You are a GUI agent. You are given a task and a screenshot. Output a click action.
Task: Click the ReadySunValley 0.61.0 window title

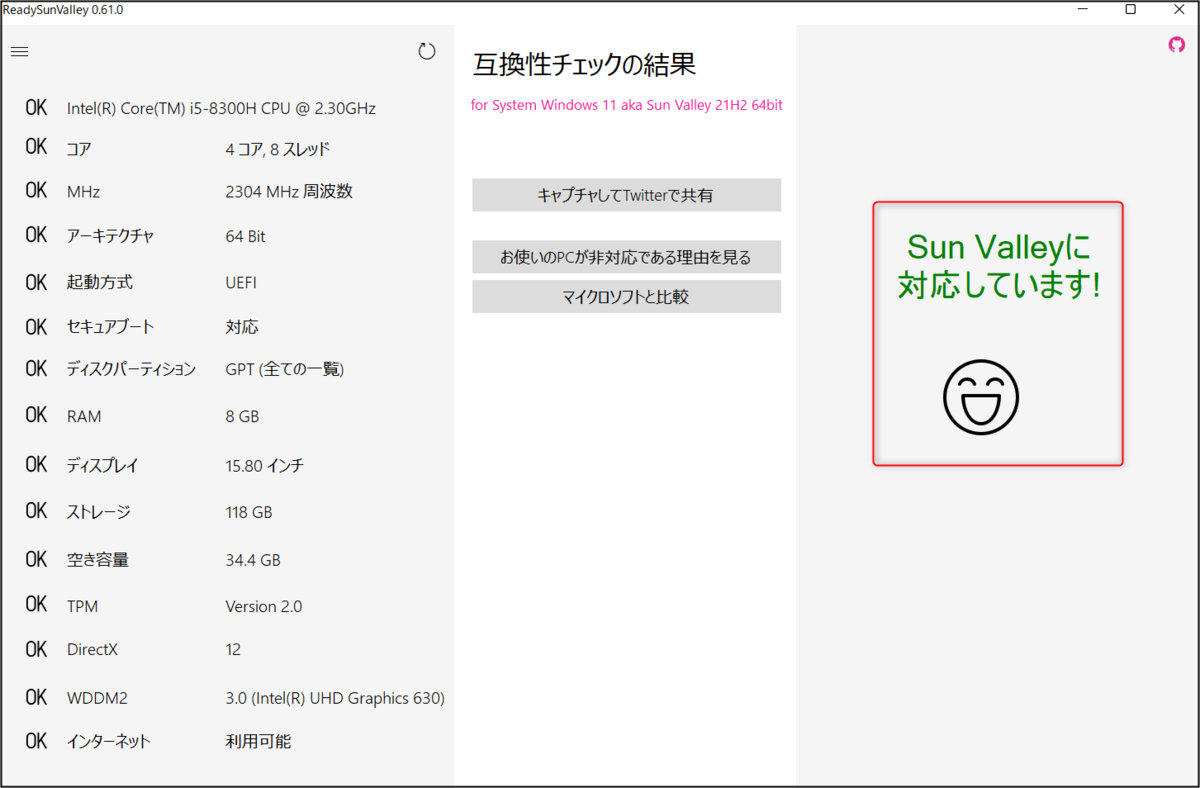pyautogui.click(x=64, y=9)
